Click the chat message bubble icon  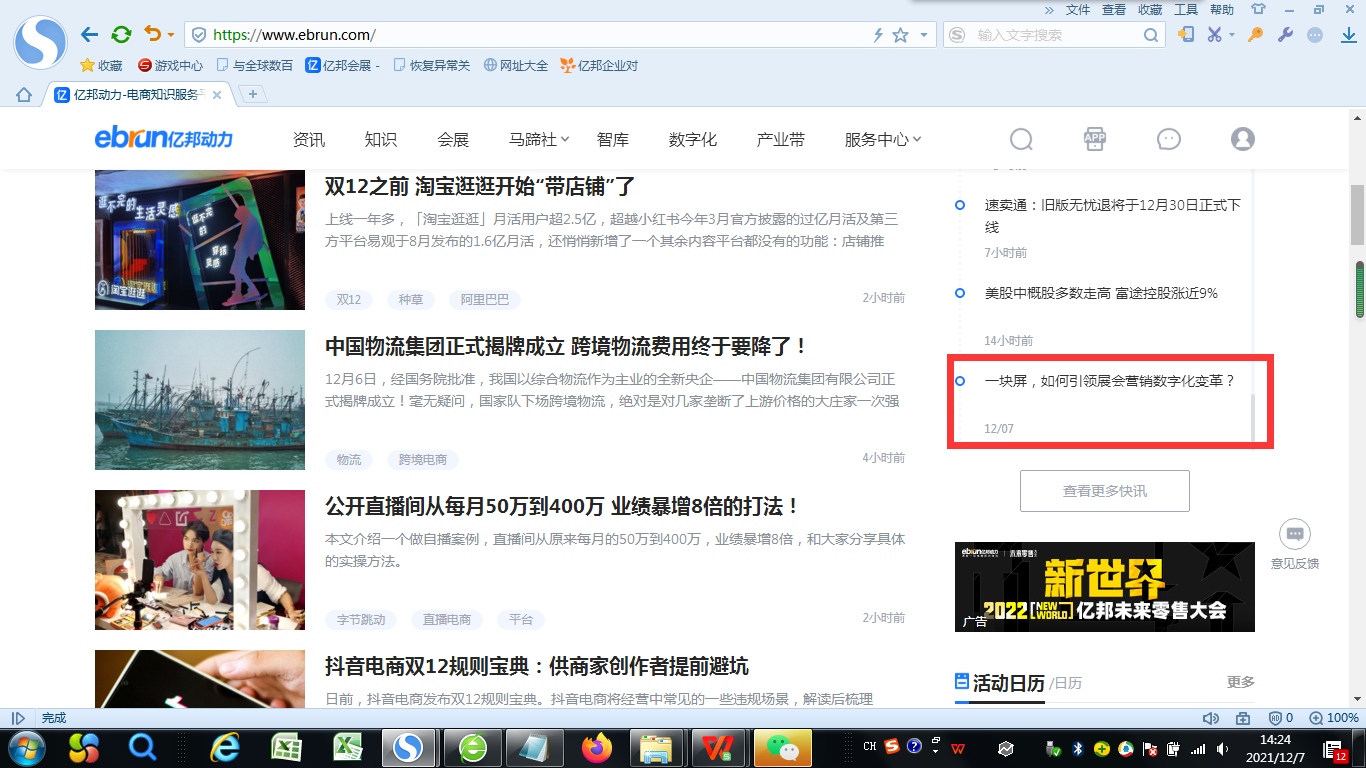point(1169,139)
